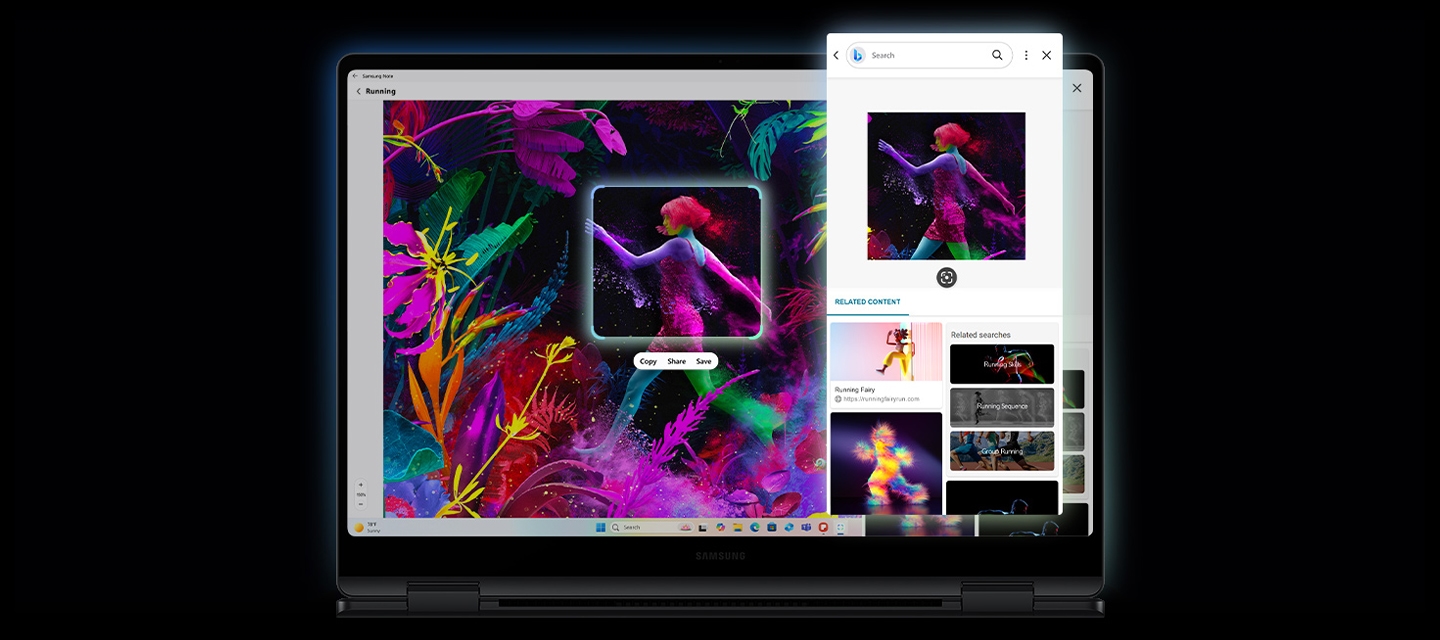The height and width of the screenshot is (640, 1440).
Task: Select the cropped runner image preview
Action: [x=946, y=186]
